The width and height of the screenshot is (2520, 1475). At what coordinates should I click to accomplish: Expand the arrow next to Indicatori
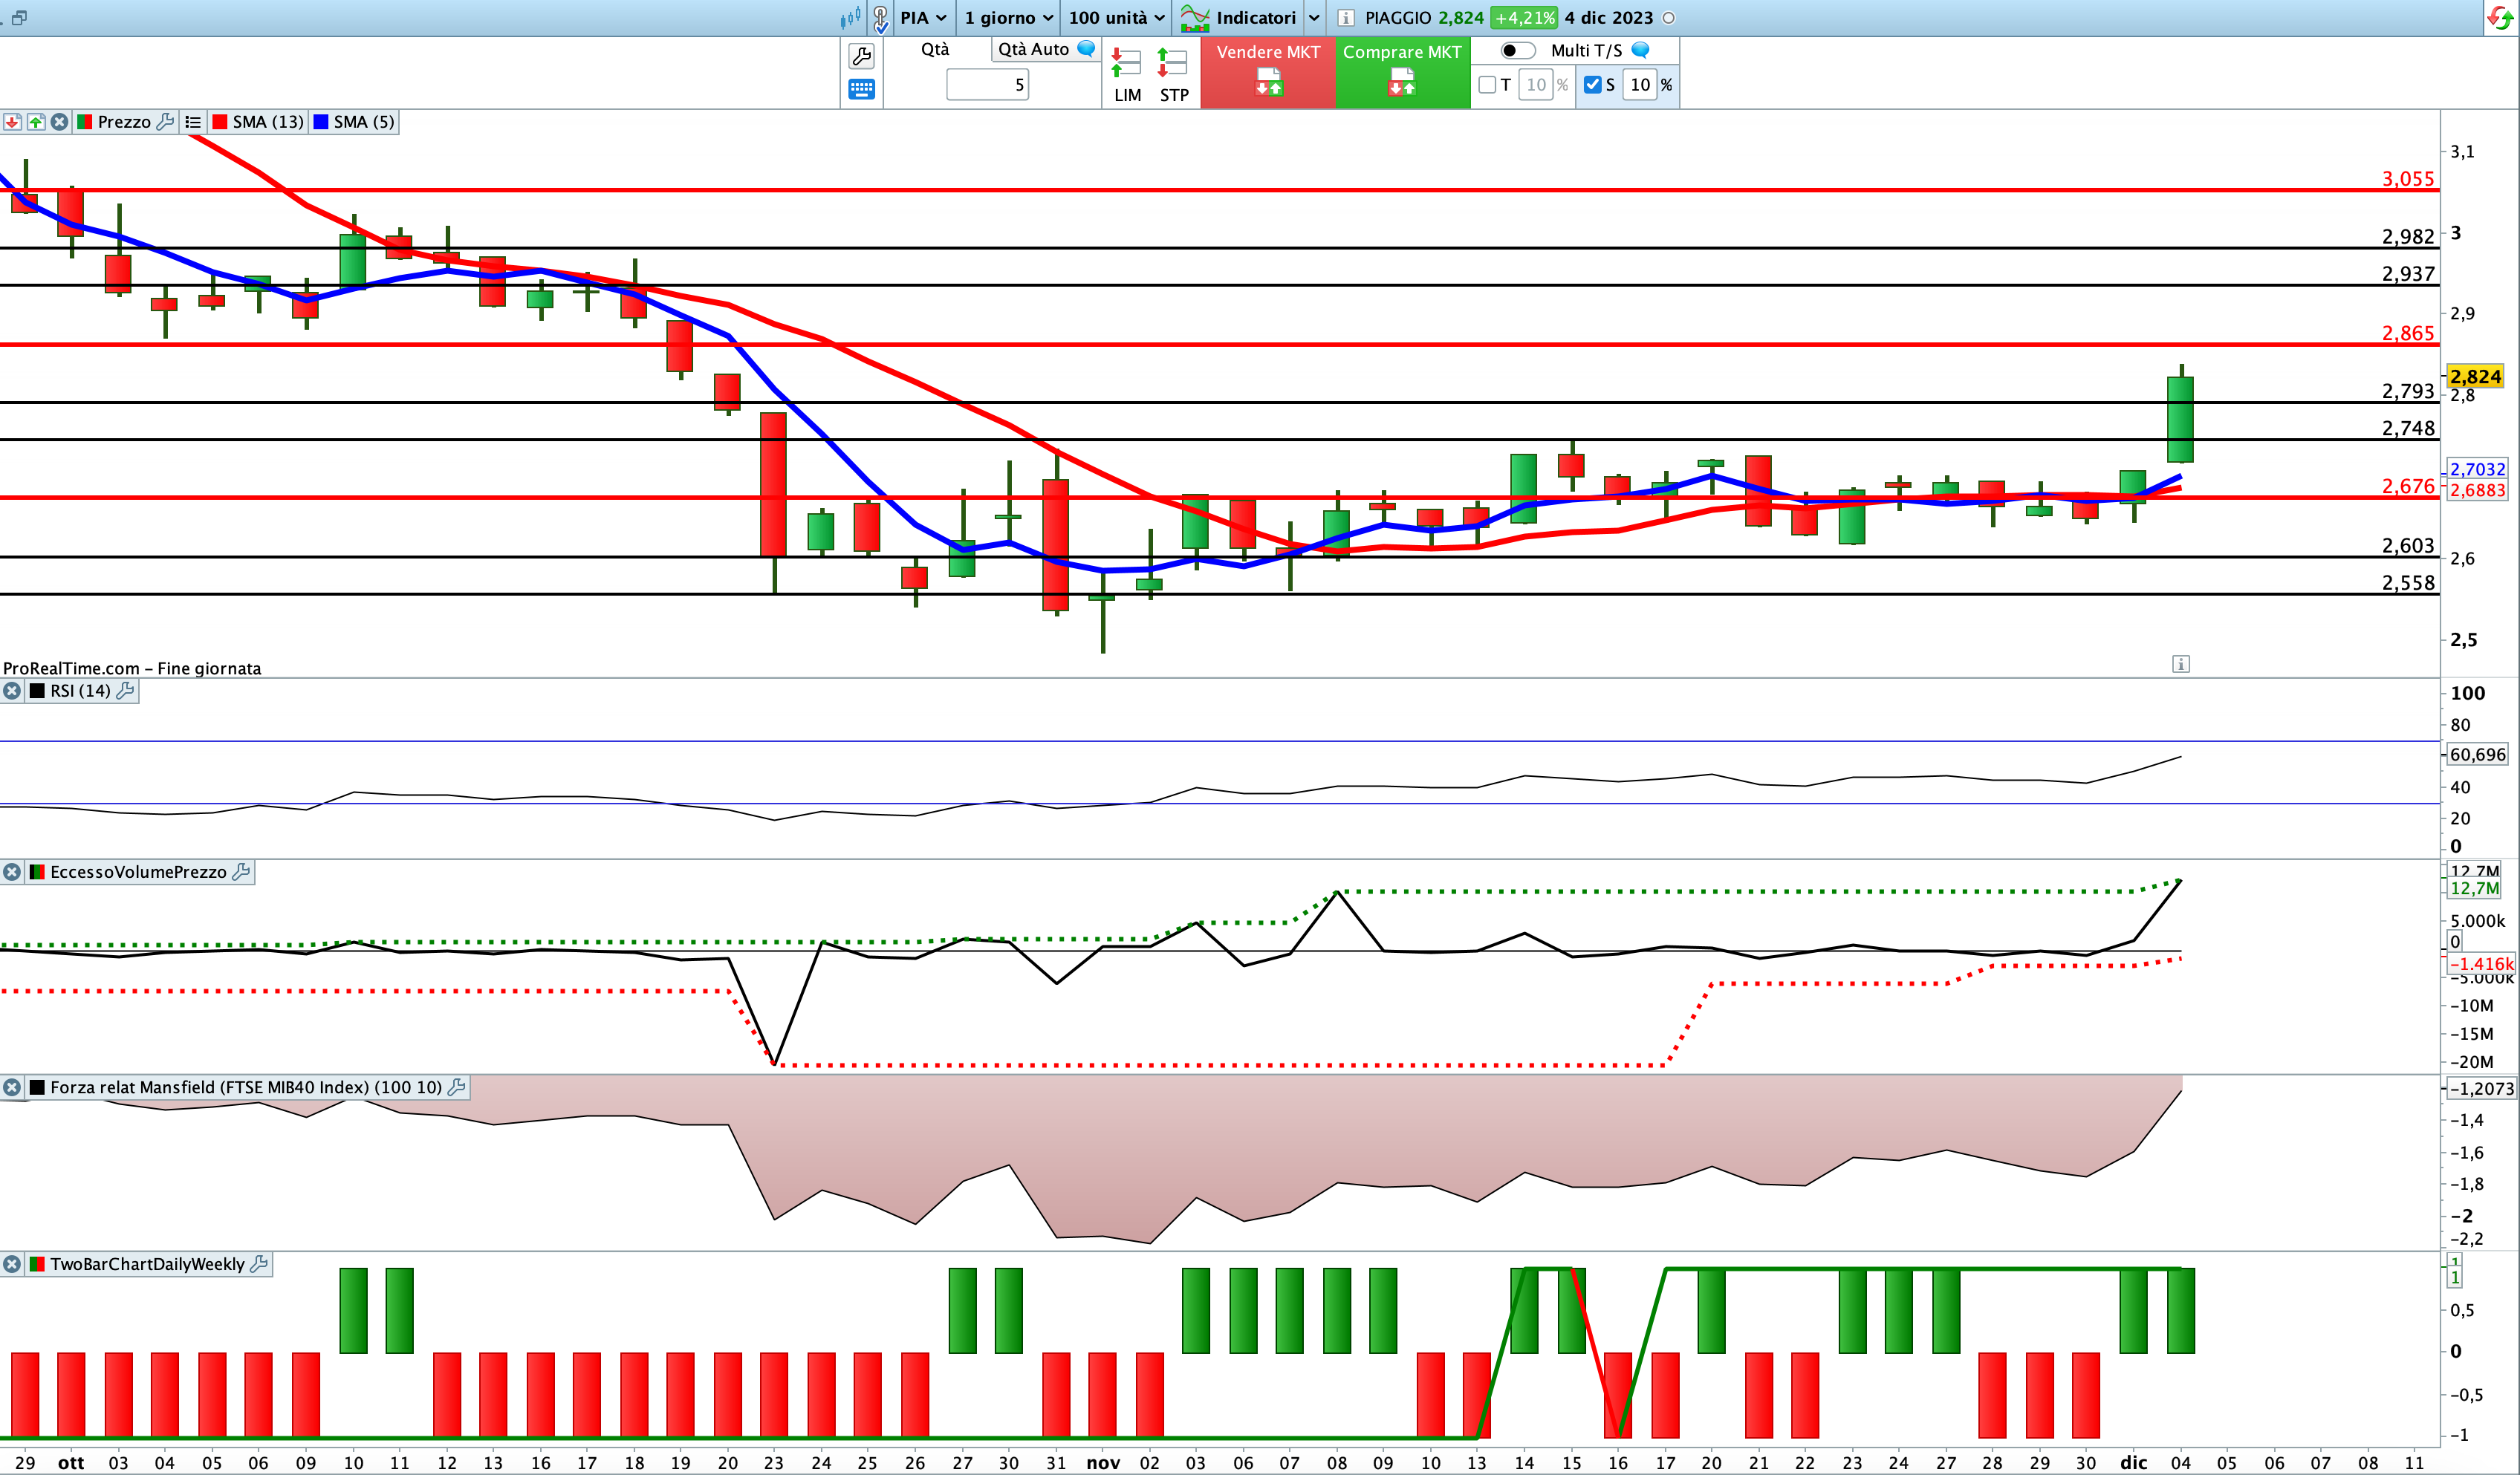1314,18
